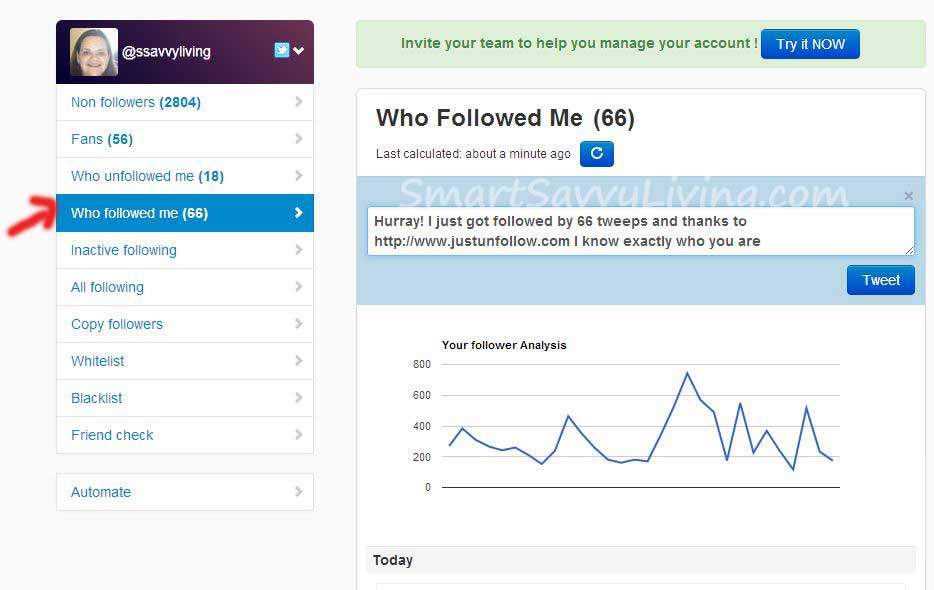Click the Tweet button
The image size is (934, 590).
coord(880,280)
